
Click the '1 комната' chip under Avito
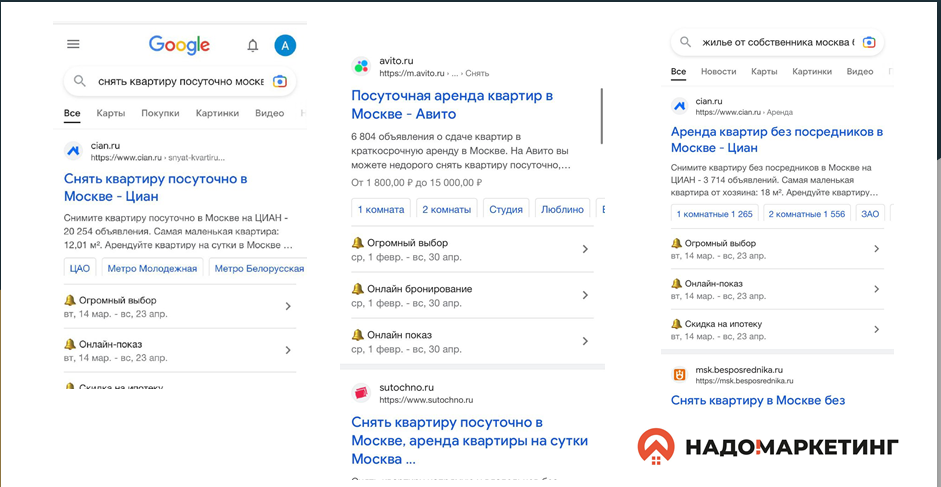click(x=380, y=210)
